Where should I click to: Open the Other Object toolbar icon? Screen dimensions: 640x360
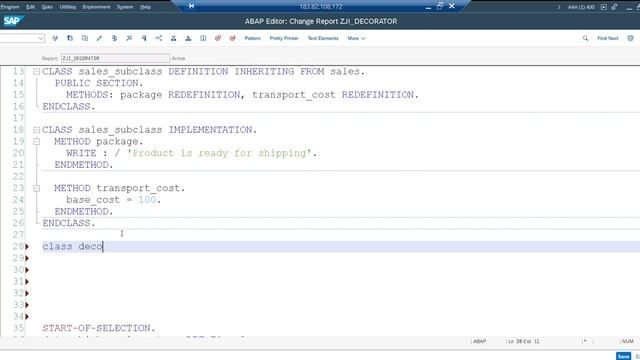pyautogui.click(x=84, y=38)
